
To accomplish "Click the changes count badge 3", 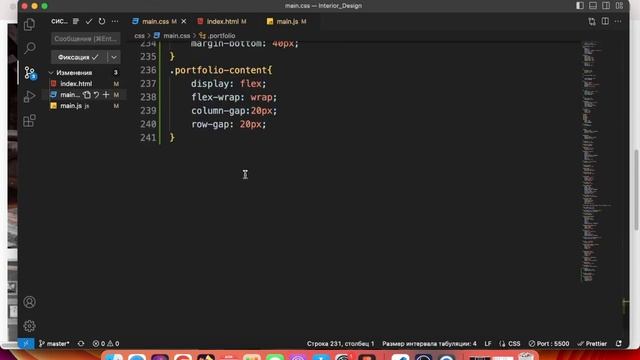I will [x=116, y=73].
